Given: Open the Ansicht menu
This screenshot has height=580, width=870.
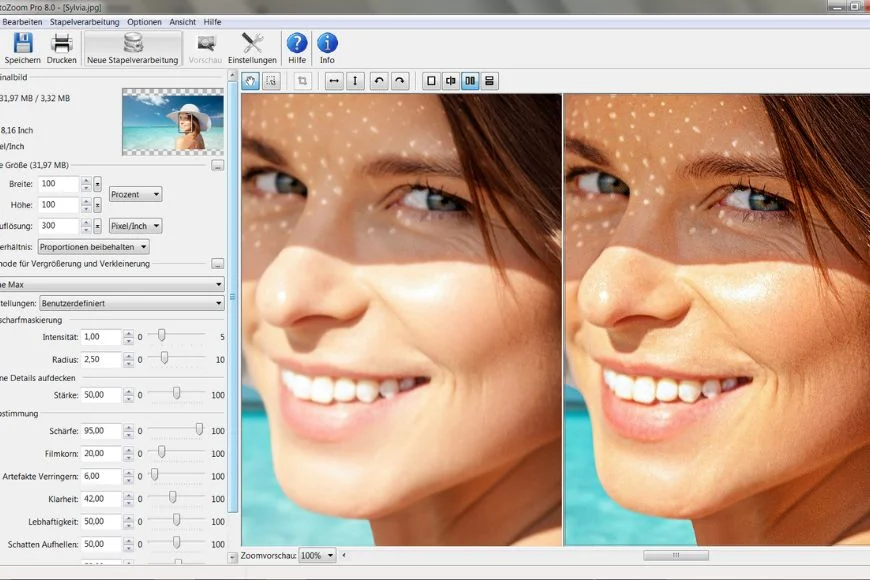Looking at the screenshot, I should pos(182,21).
